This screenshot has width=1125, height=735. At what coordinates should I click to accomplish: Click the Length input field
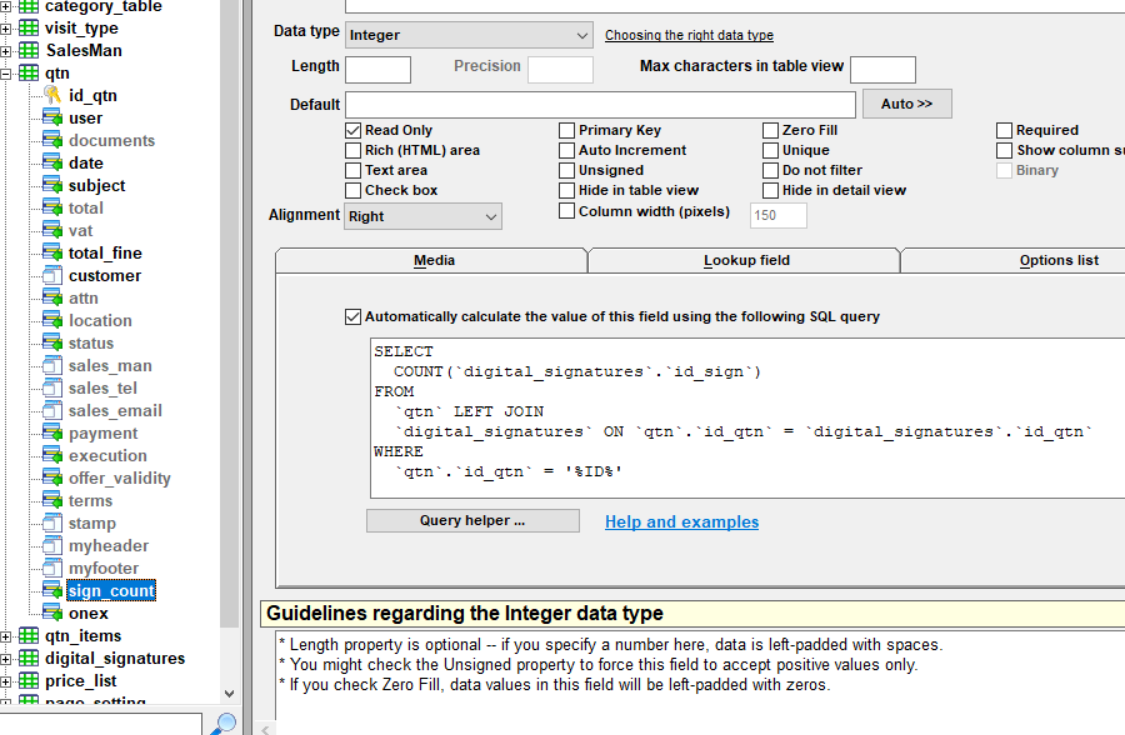(x=378, y=70)
